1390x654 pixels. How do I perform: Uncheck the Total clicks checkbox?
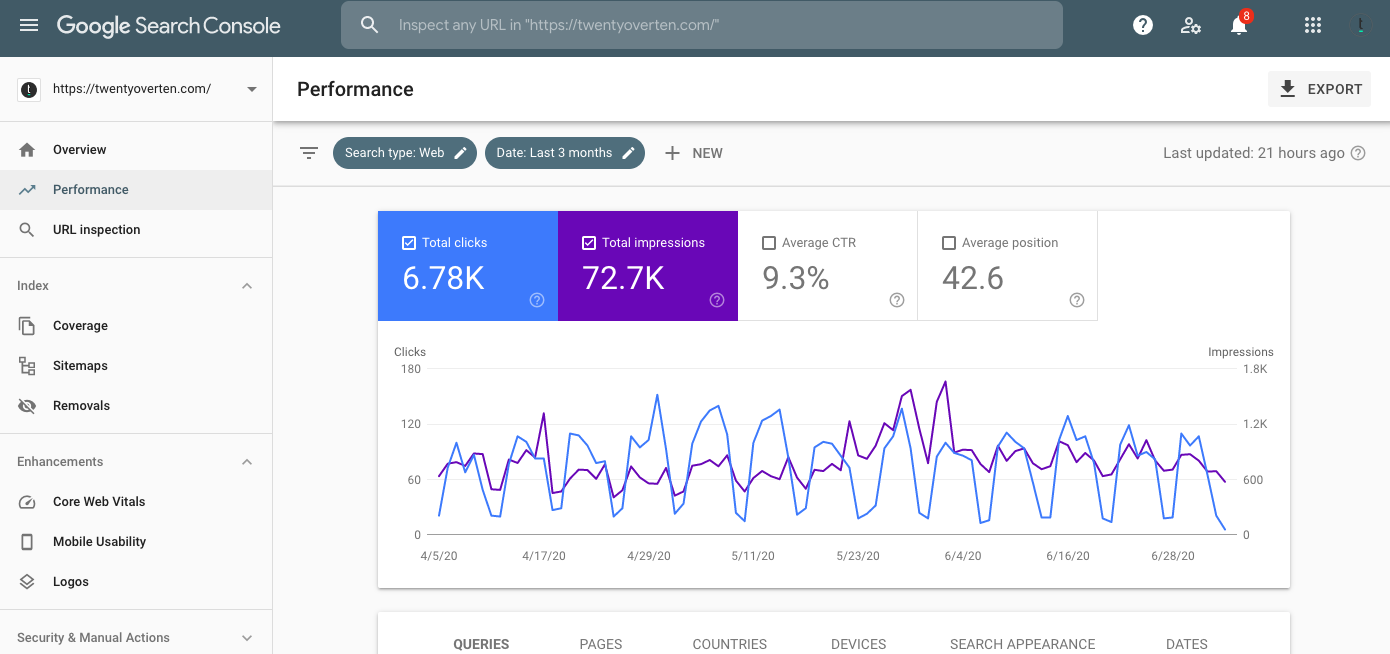pos(409,243)
